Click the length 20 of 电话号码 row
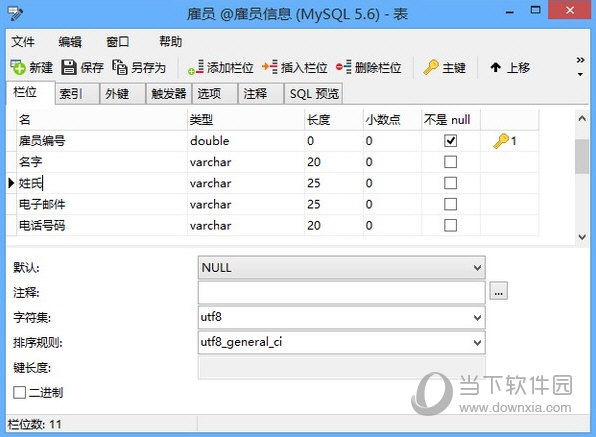 334,226
